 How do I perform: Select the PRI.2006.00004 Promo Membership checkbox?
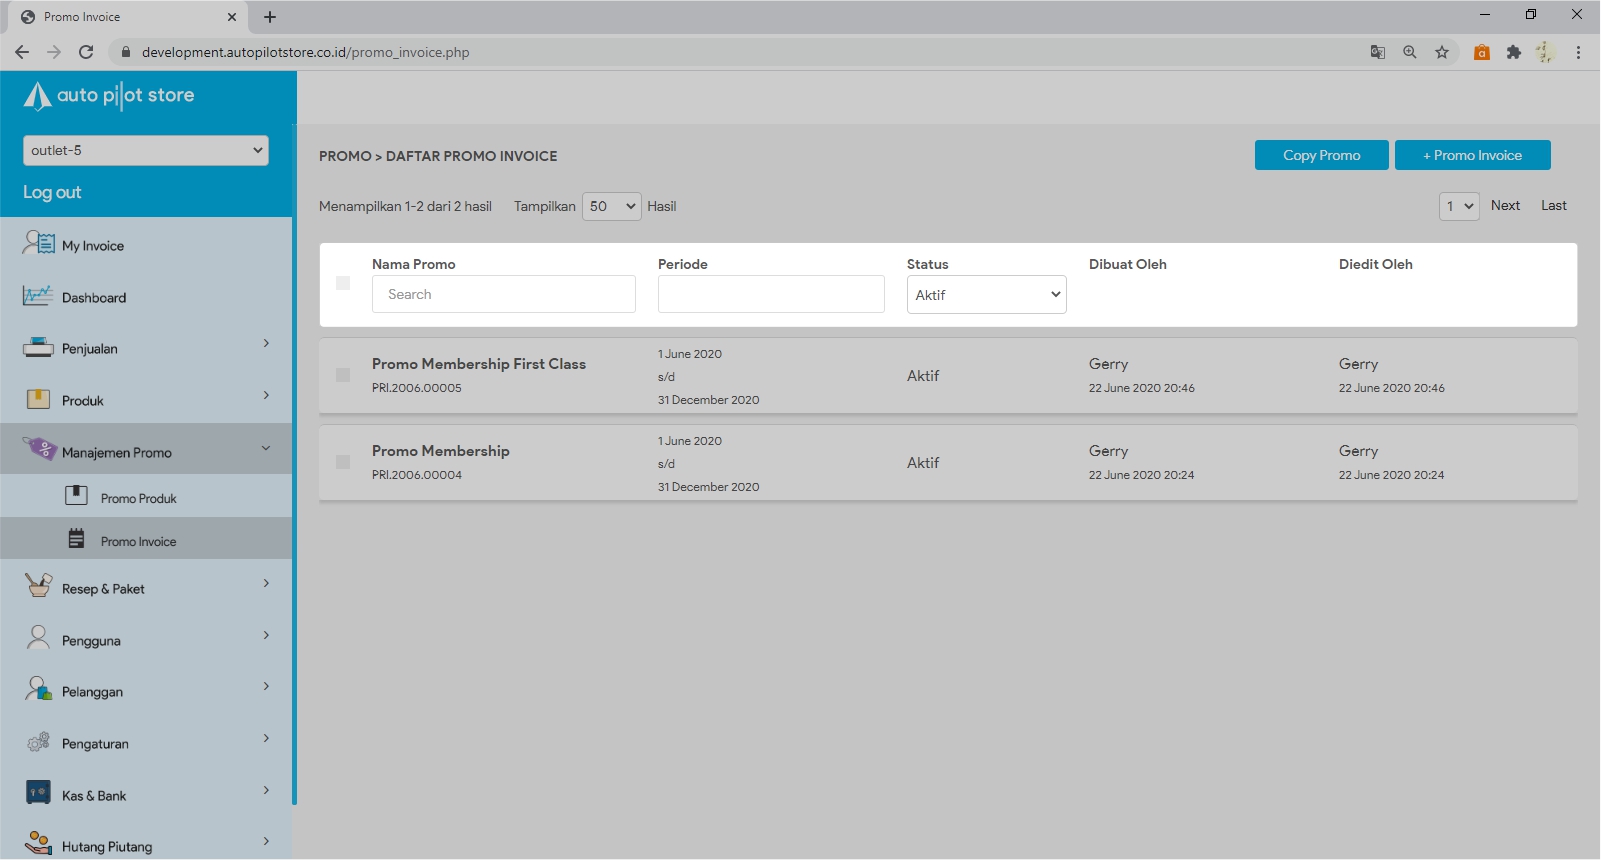point(343,462)
